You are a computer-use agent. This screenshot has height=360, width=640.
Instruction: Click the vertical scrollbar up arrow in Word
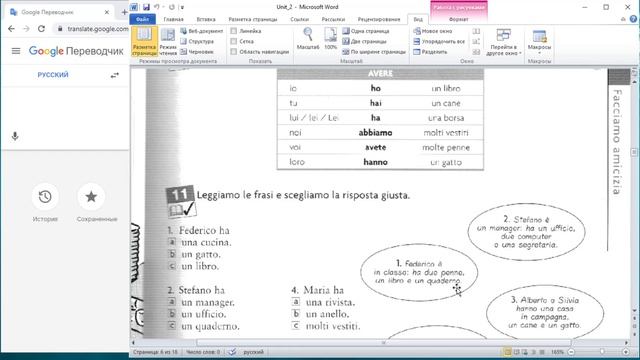634,81
